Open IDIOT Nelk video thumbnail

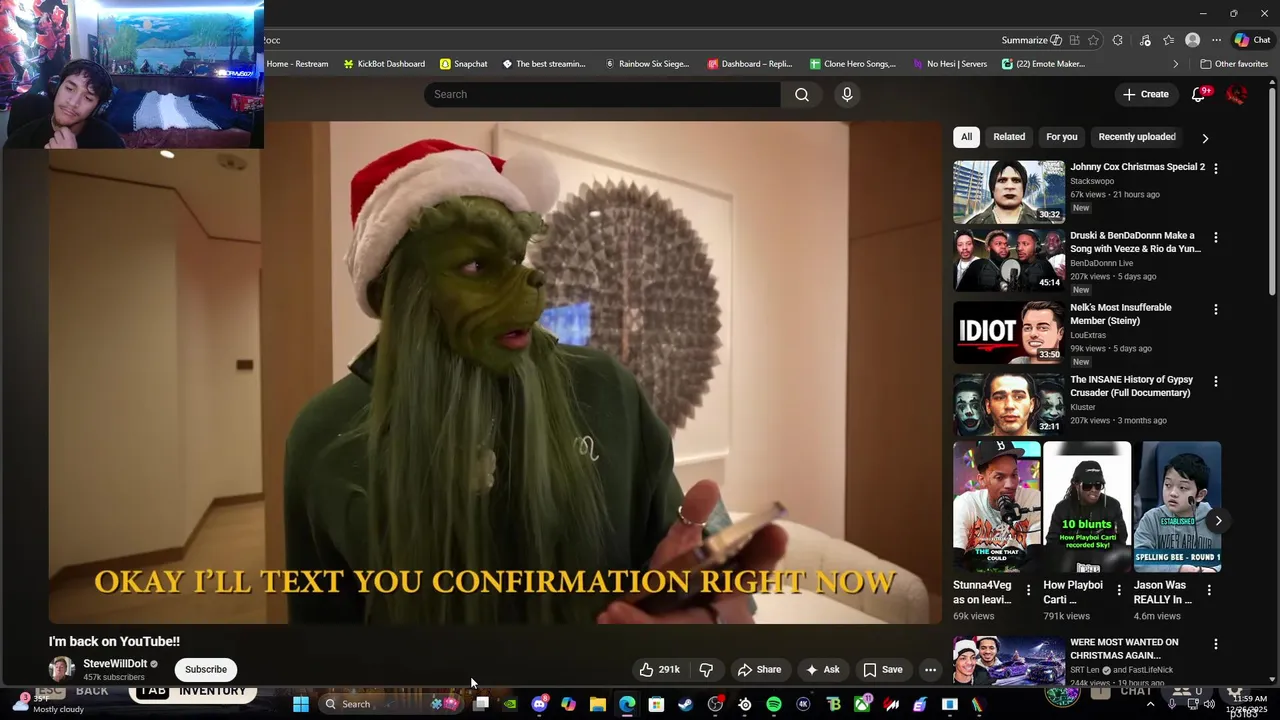(x=1009, y=333)
